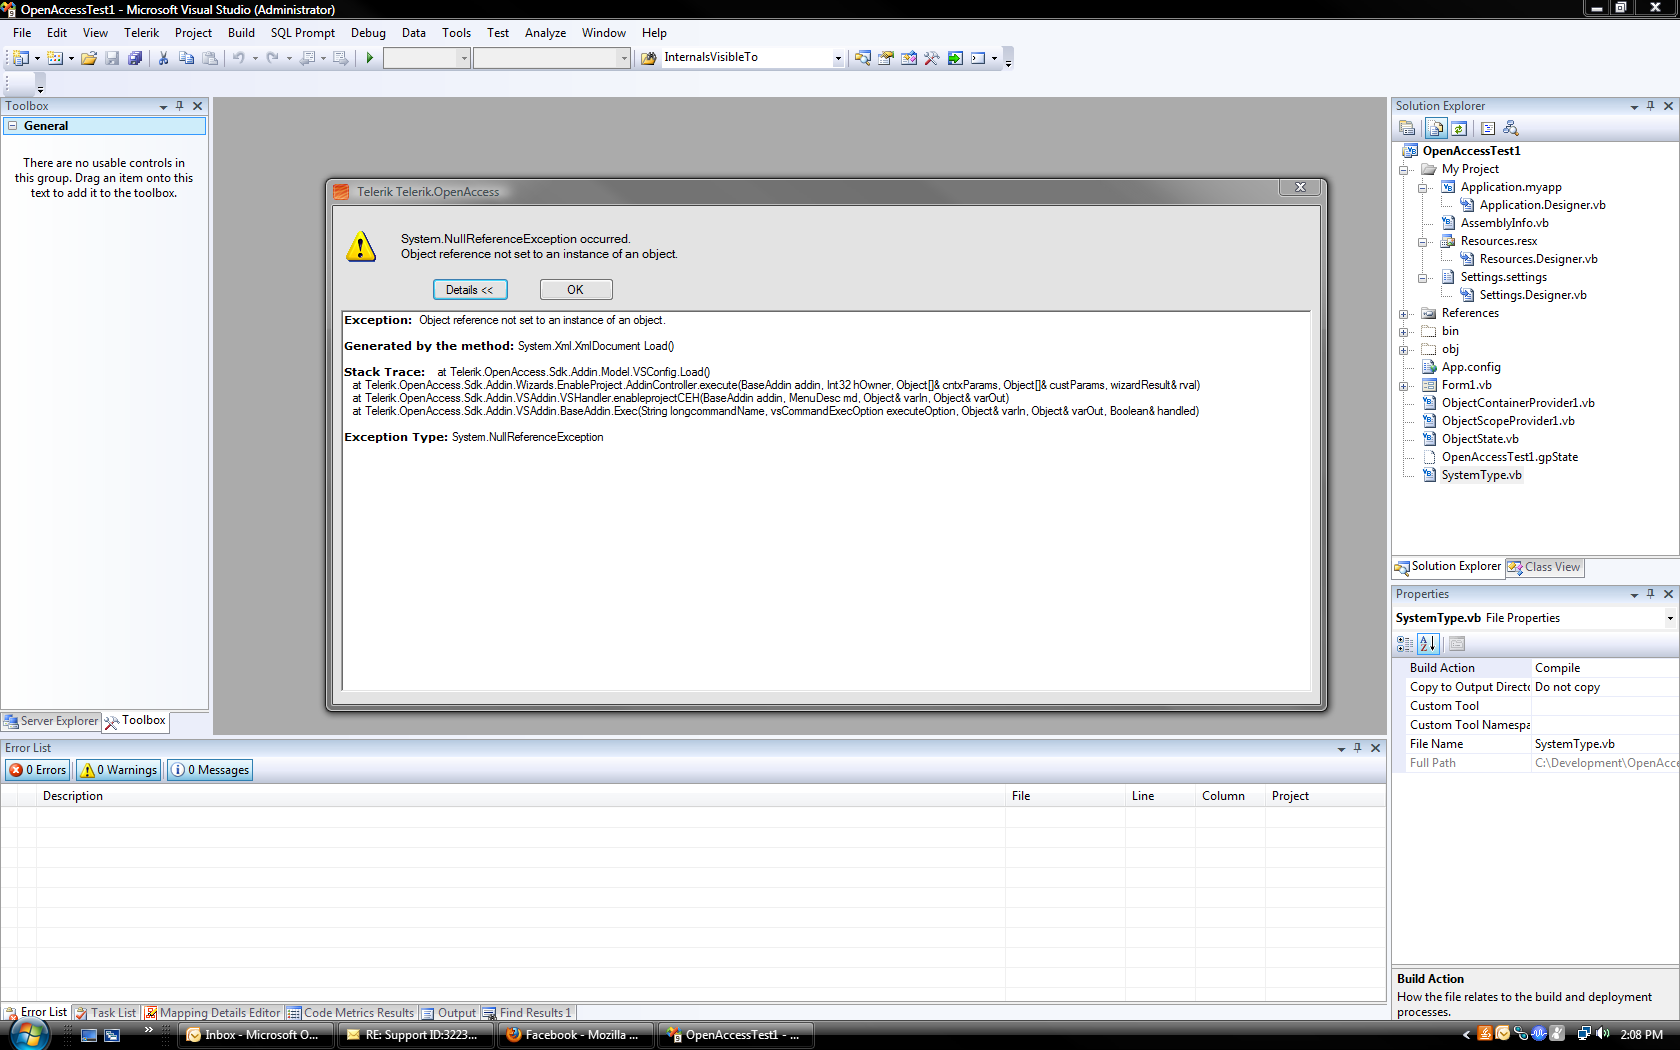Click the New Project toolbar icon

[x=21, y=58]
